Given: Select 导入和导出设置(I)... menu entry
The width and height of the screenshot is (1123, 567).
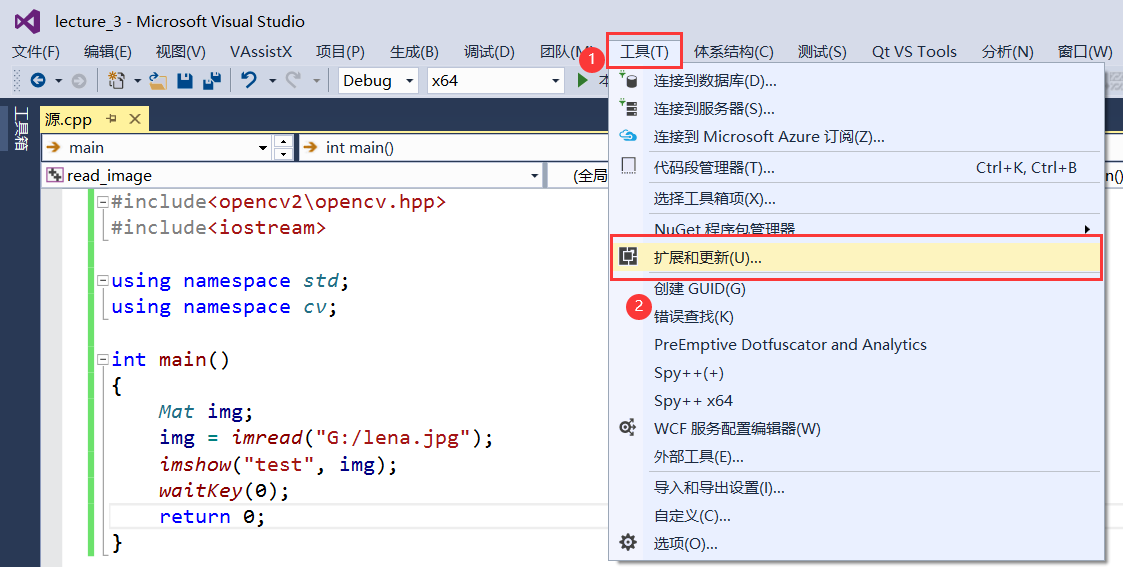Looking at the screenshot, I should (x=856, y=488).
